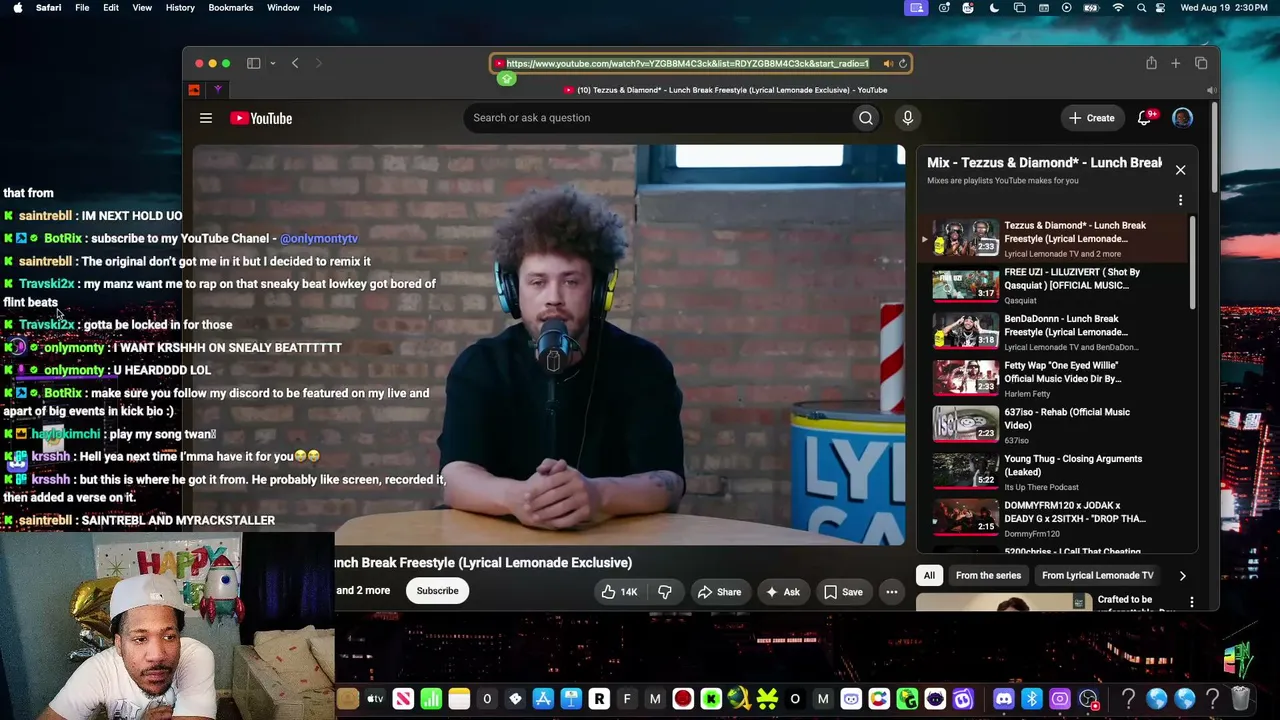The width and height of the screenshot is (1280, 720).
Task: Open options for Crafted to be video
Action: point(1191,602)
